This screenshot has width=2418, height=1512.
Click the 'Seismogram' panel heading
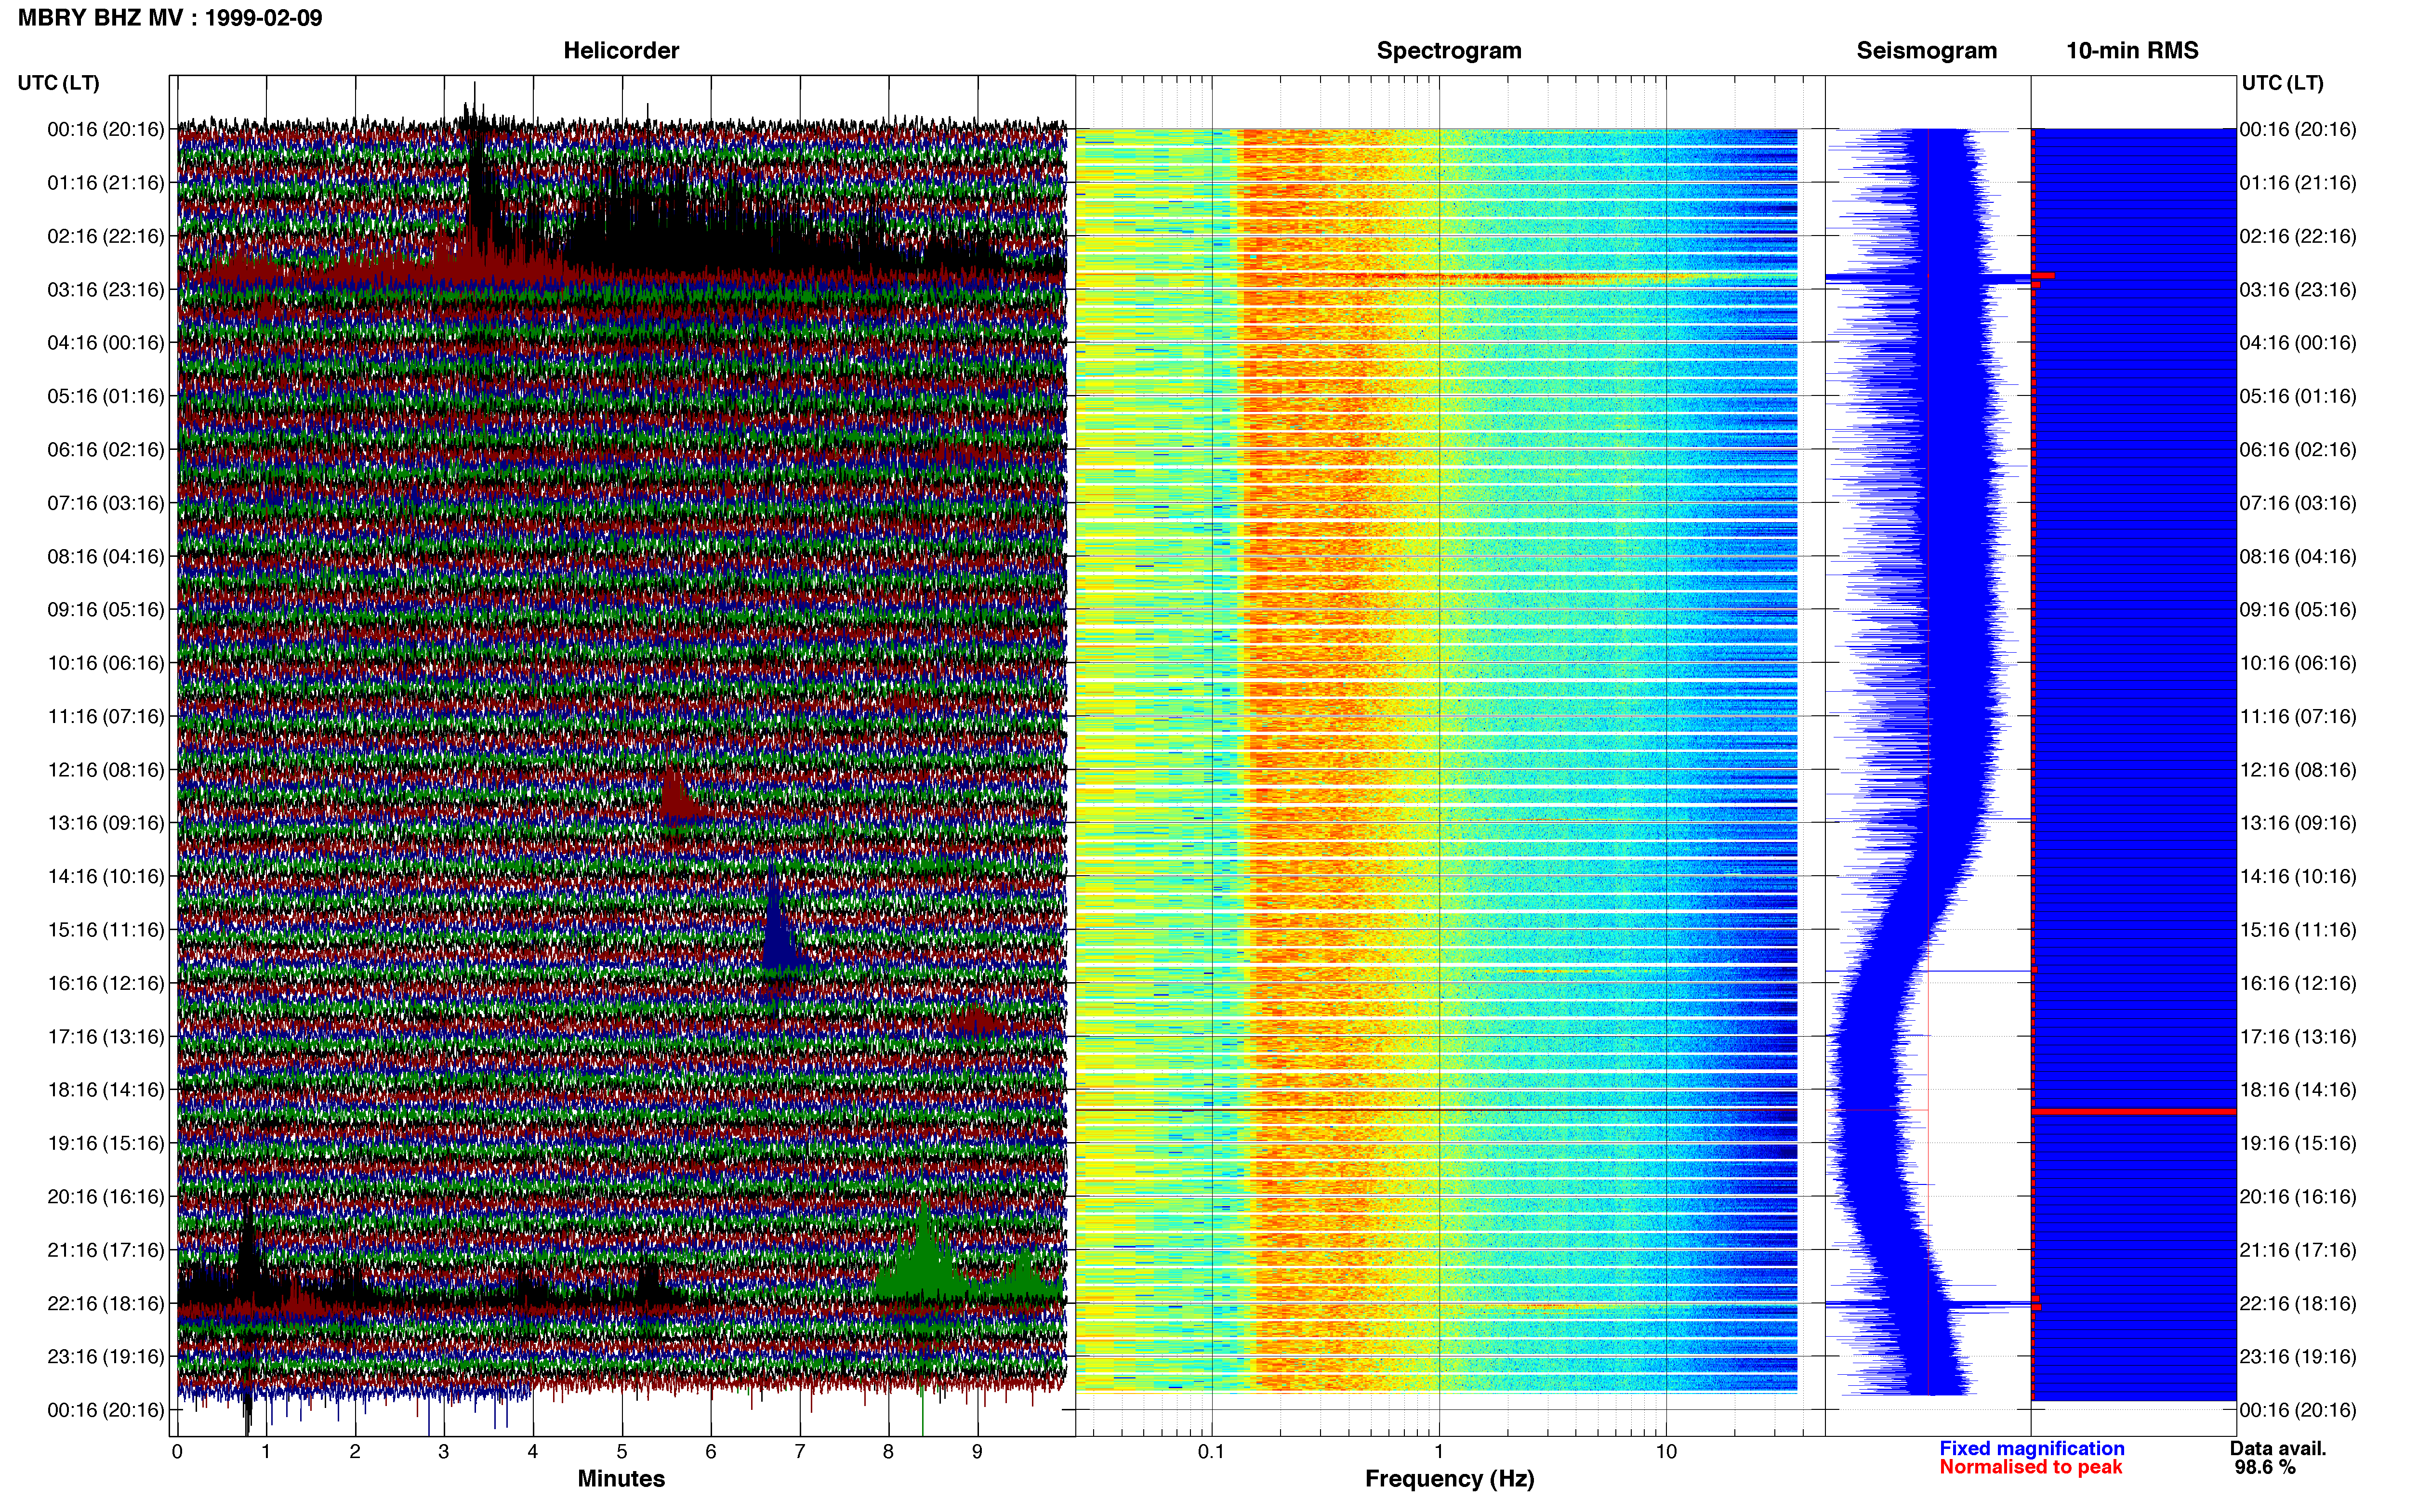tap(1926, 51)
